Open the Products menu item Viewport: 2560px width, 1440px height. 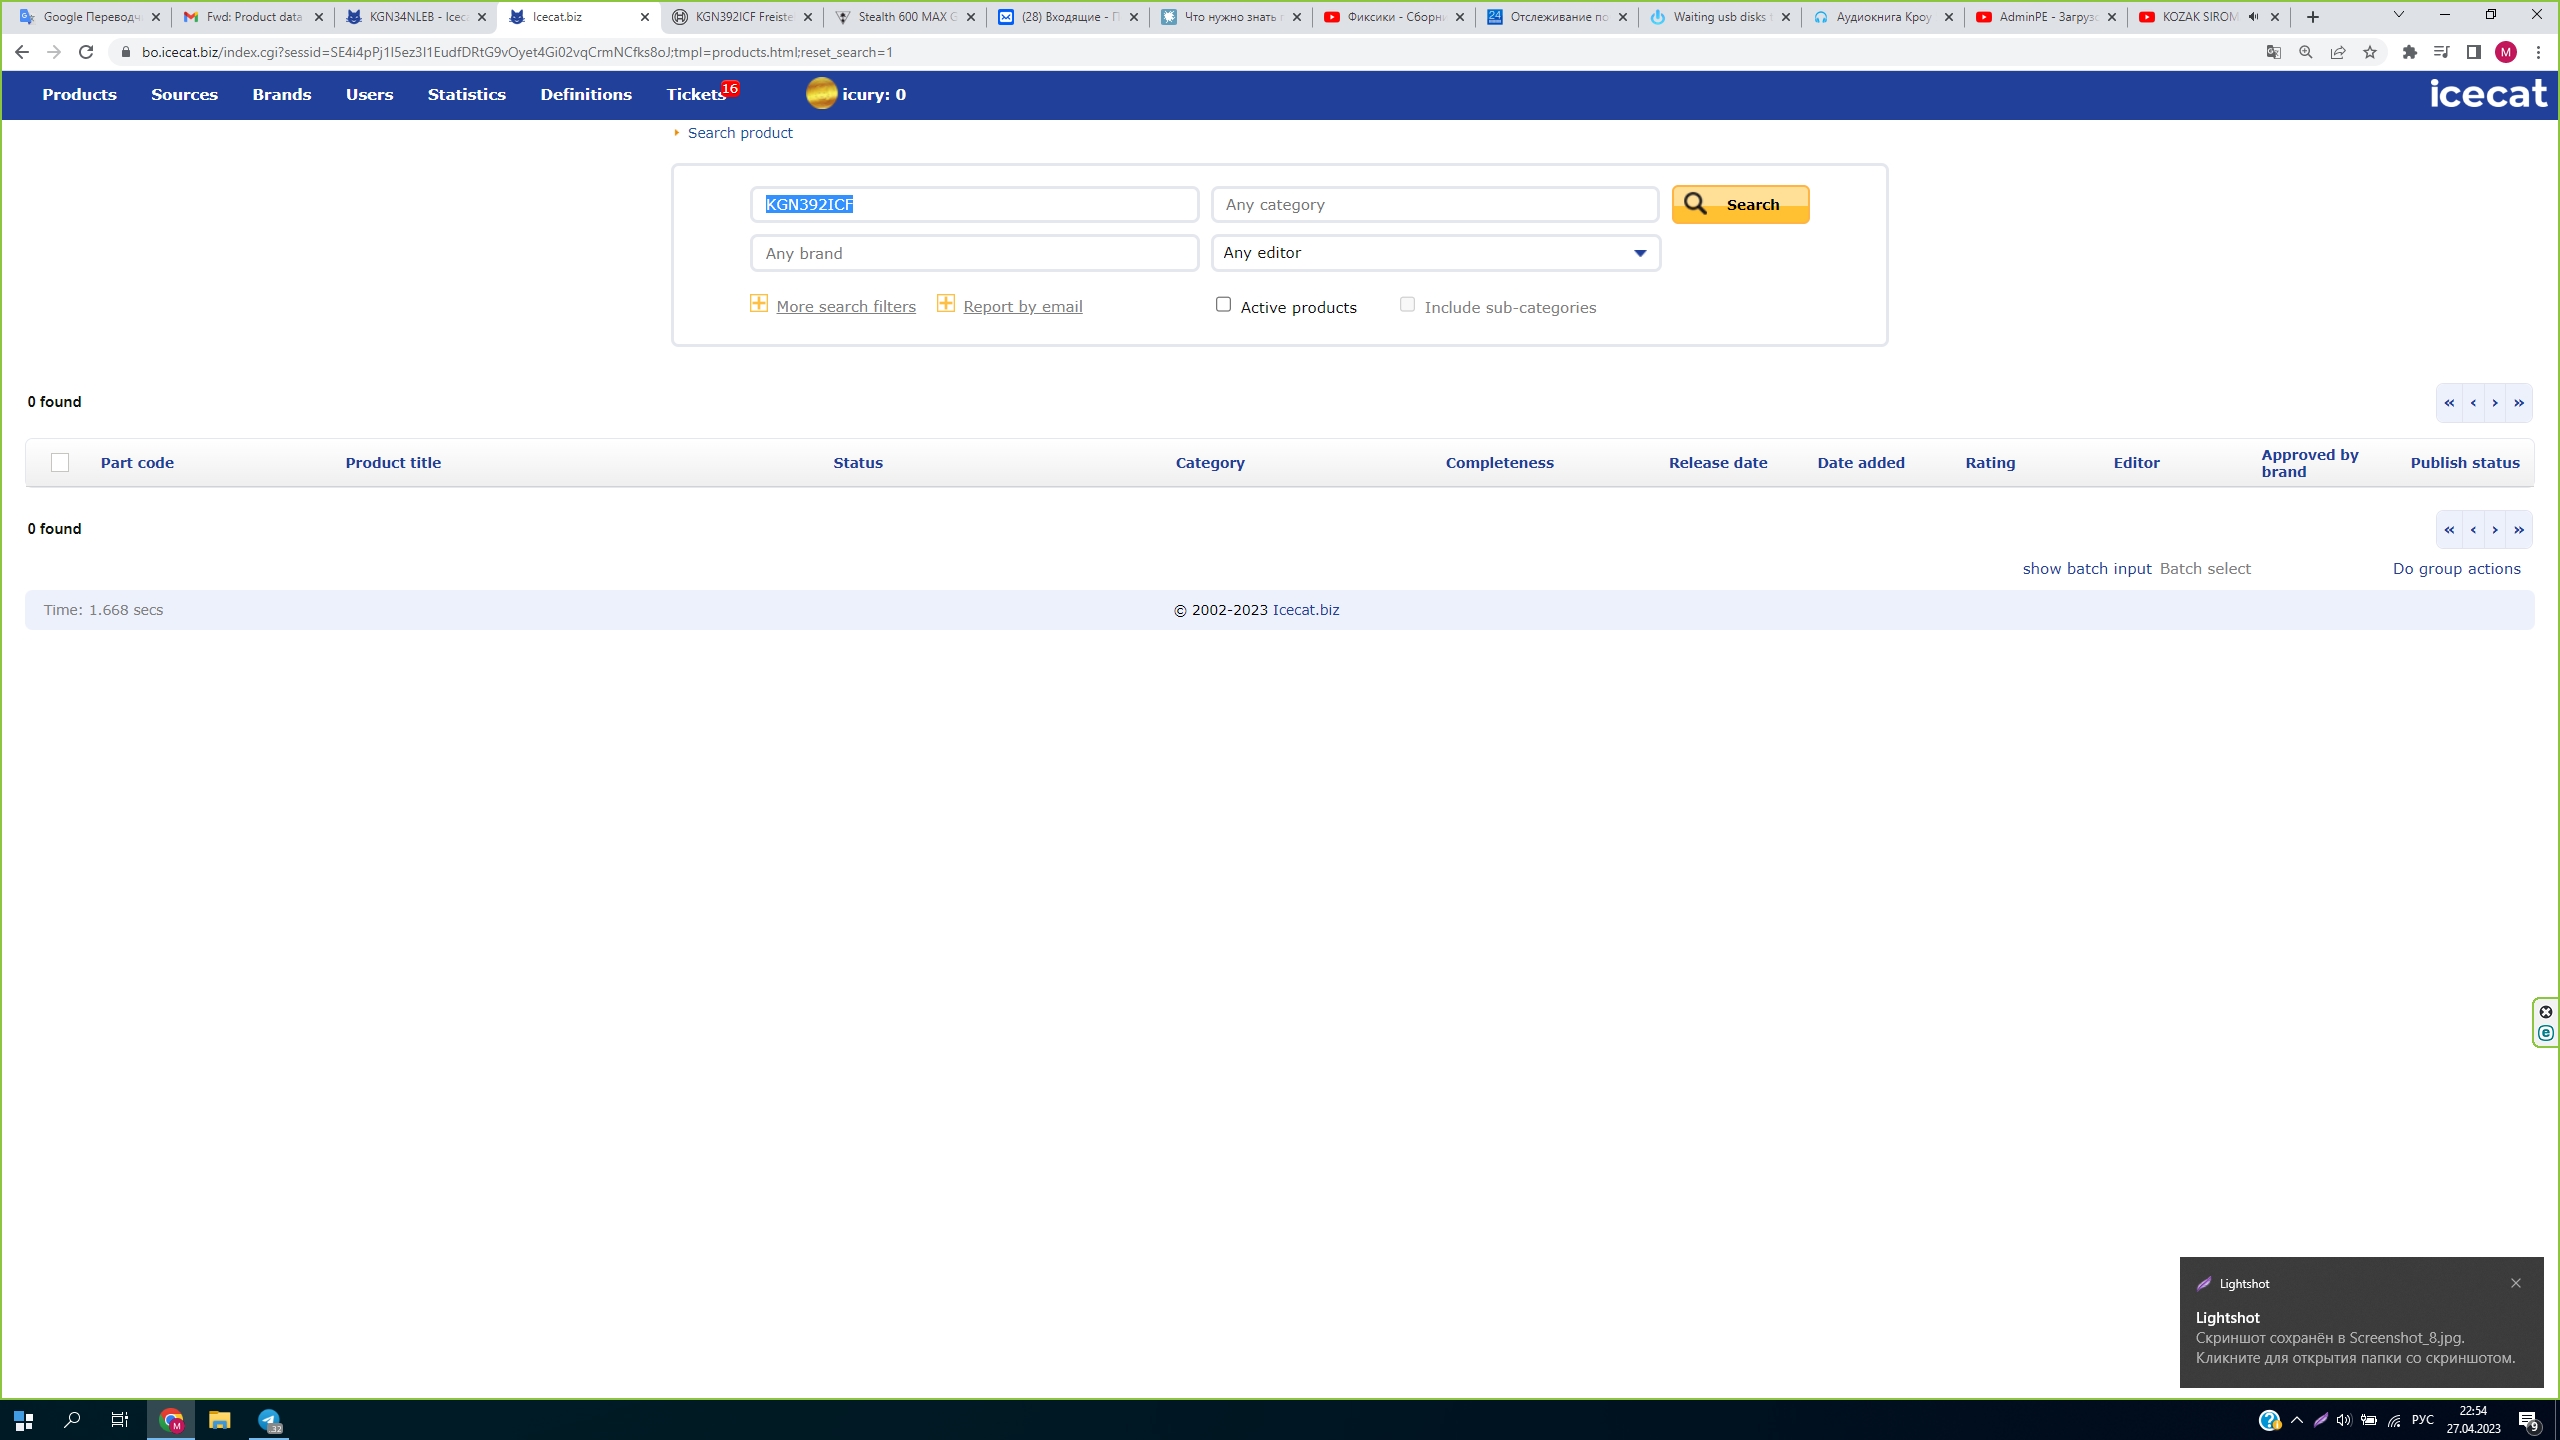pos(79,93)
